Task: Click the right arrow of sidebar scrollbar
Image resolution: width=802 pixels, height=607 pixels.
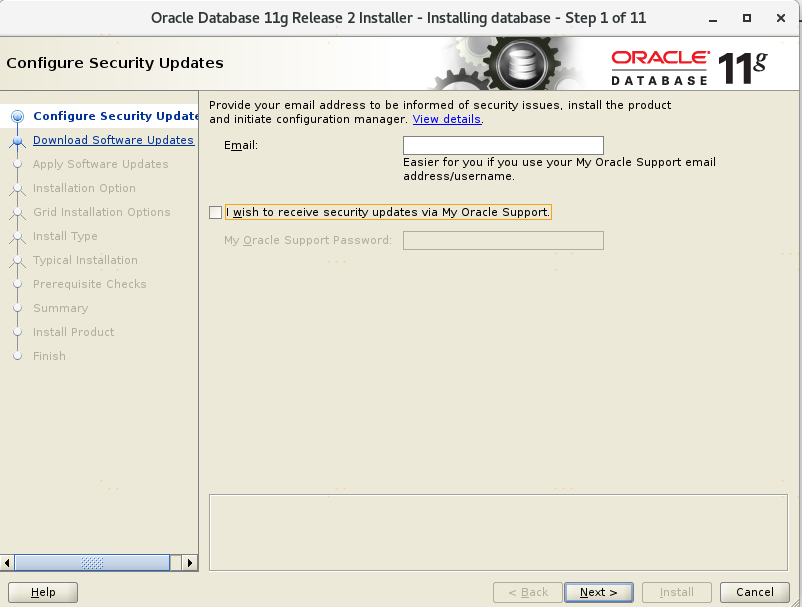Action: 190,563
